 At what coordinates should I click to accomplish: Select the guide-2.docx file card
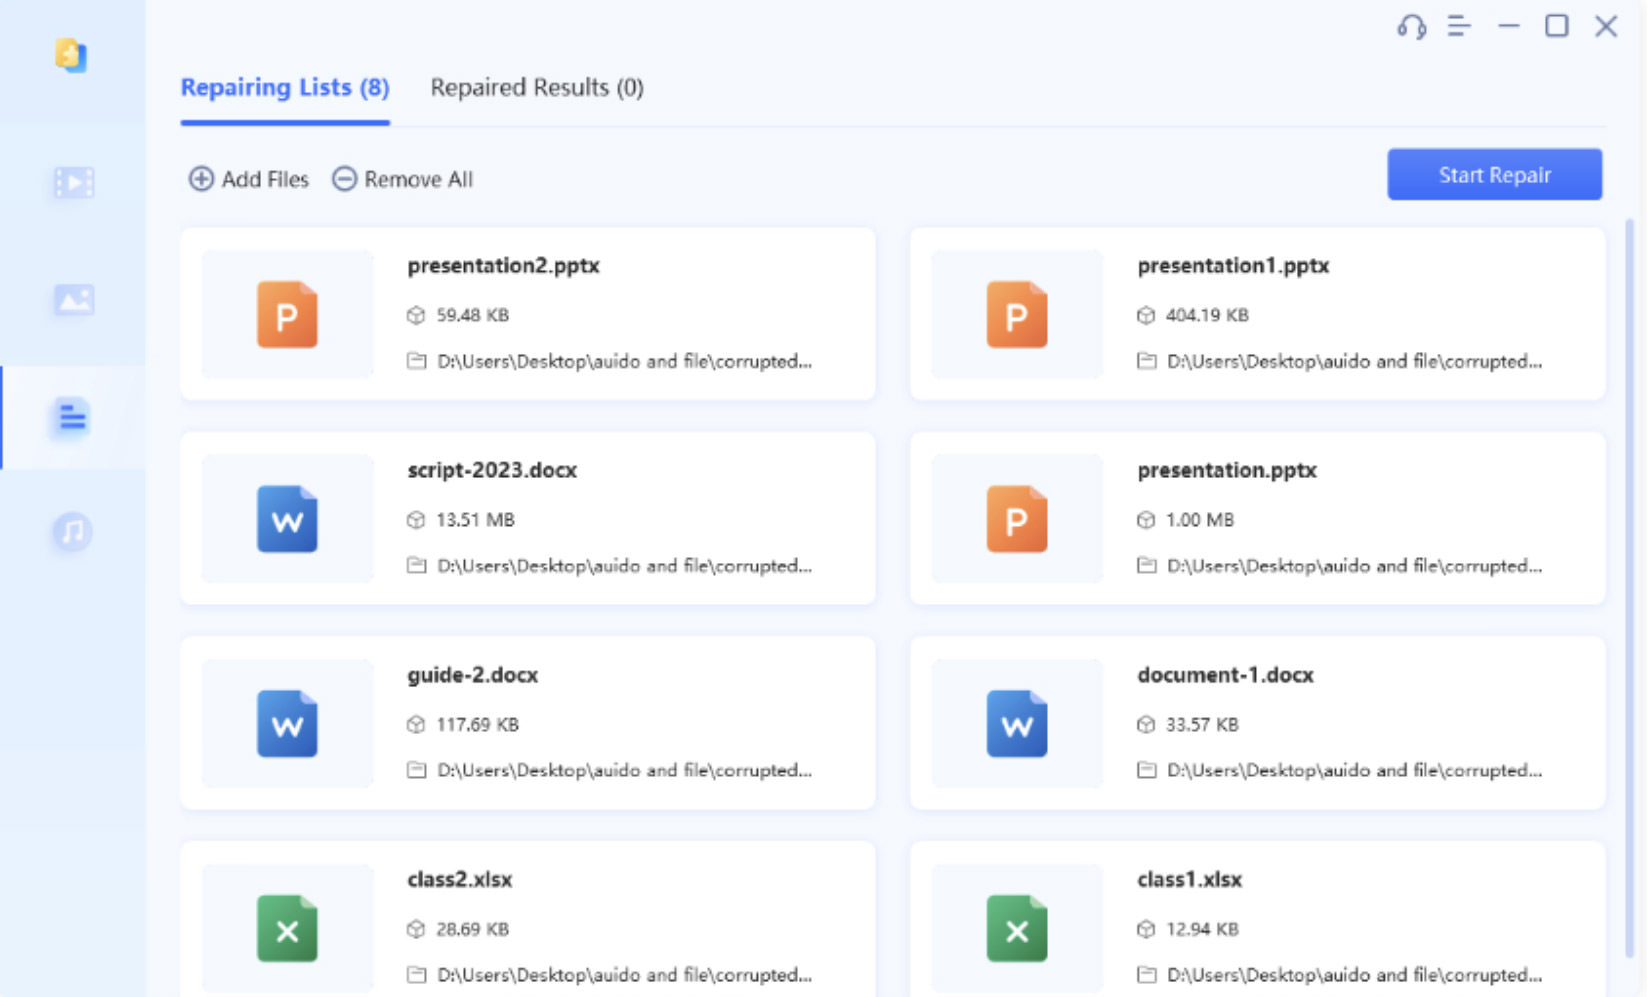point(527,723)
